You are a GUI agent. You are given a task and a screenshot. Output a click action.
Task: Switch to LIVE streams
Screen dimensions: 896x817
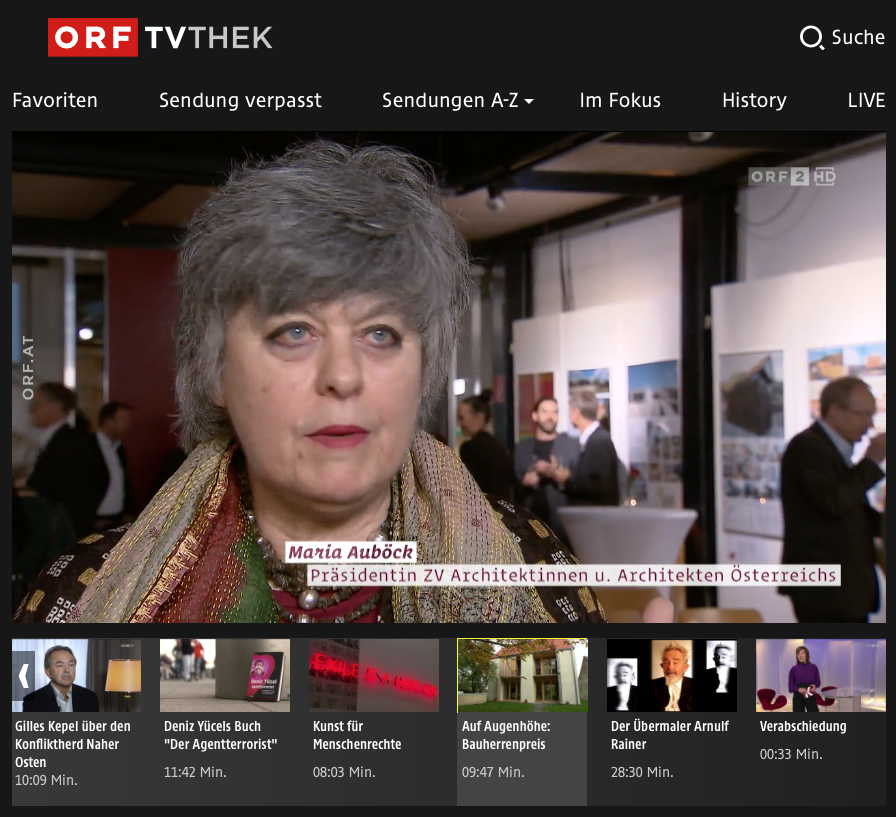866,100
